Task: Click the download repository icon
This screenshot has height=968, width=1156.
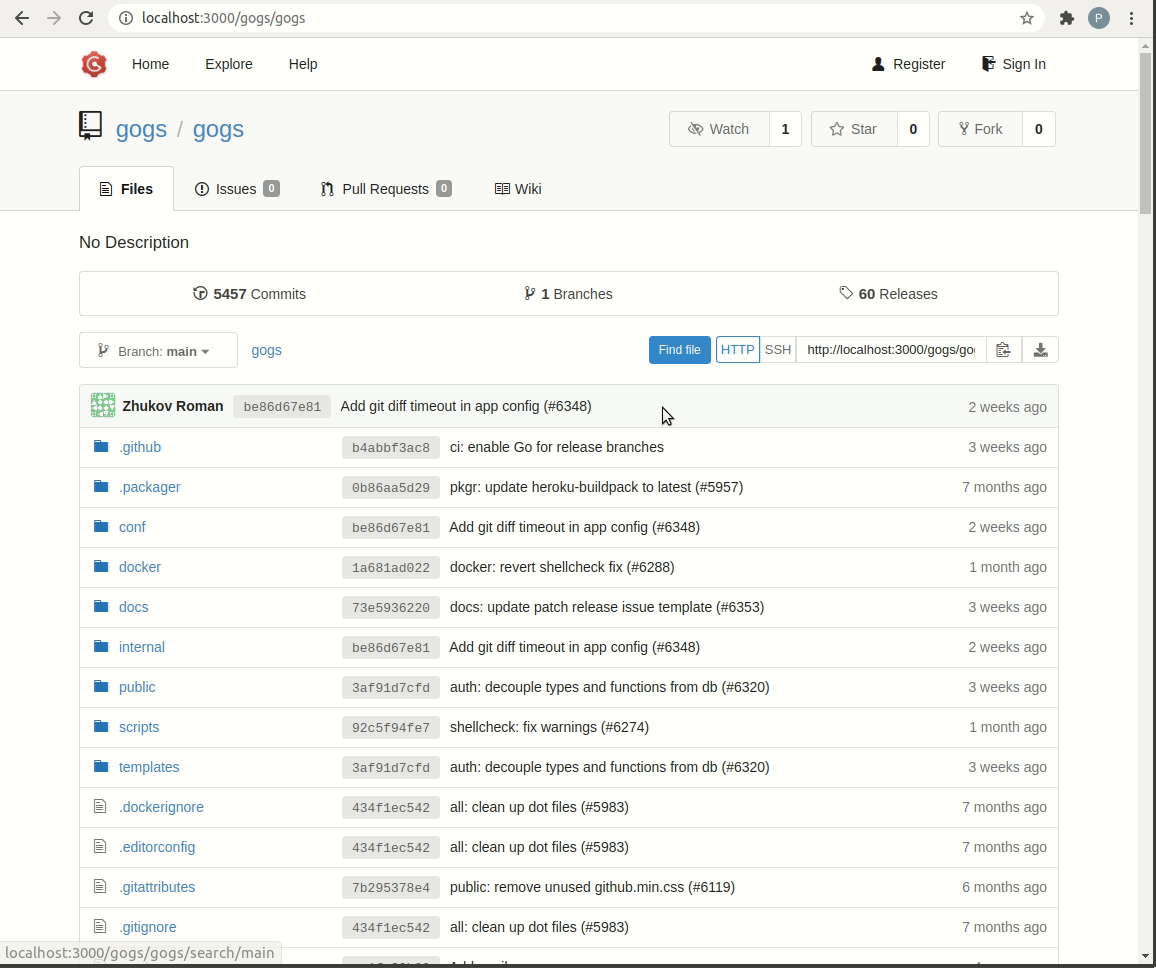Action: pyautogui.click(x=1040, y=350)
